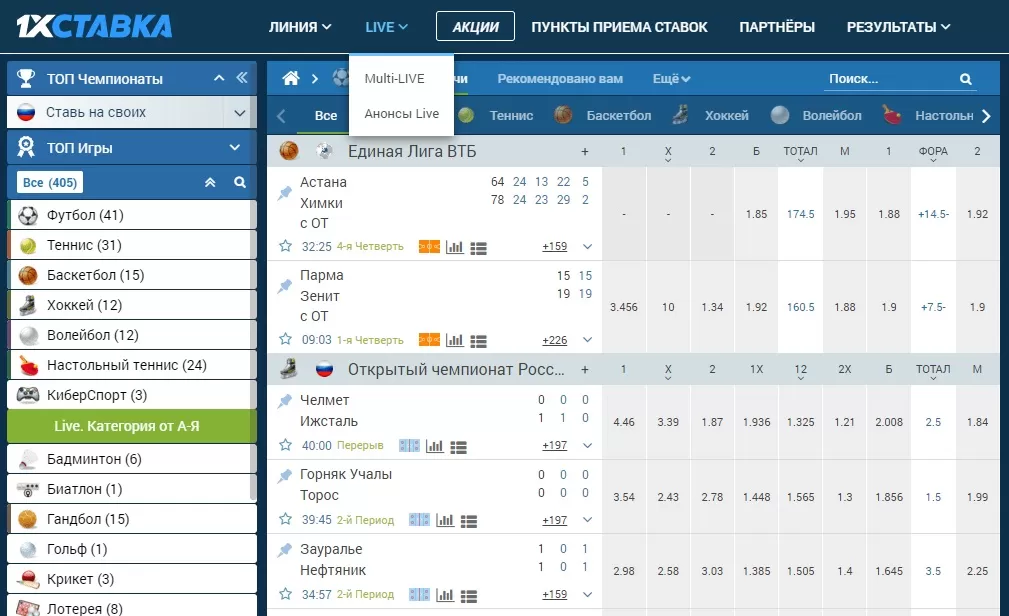The width and height of the screenshot is (1009, 616).
Task: Expand odds for Зауралье vs Нефтяник via chevron
Action: click(588, 592)
